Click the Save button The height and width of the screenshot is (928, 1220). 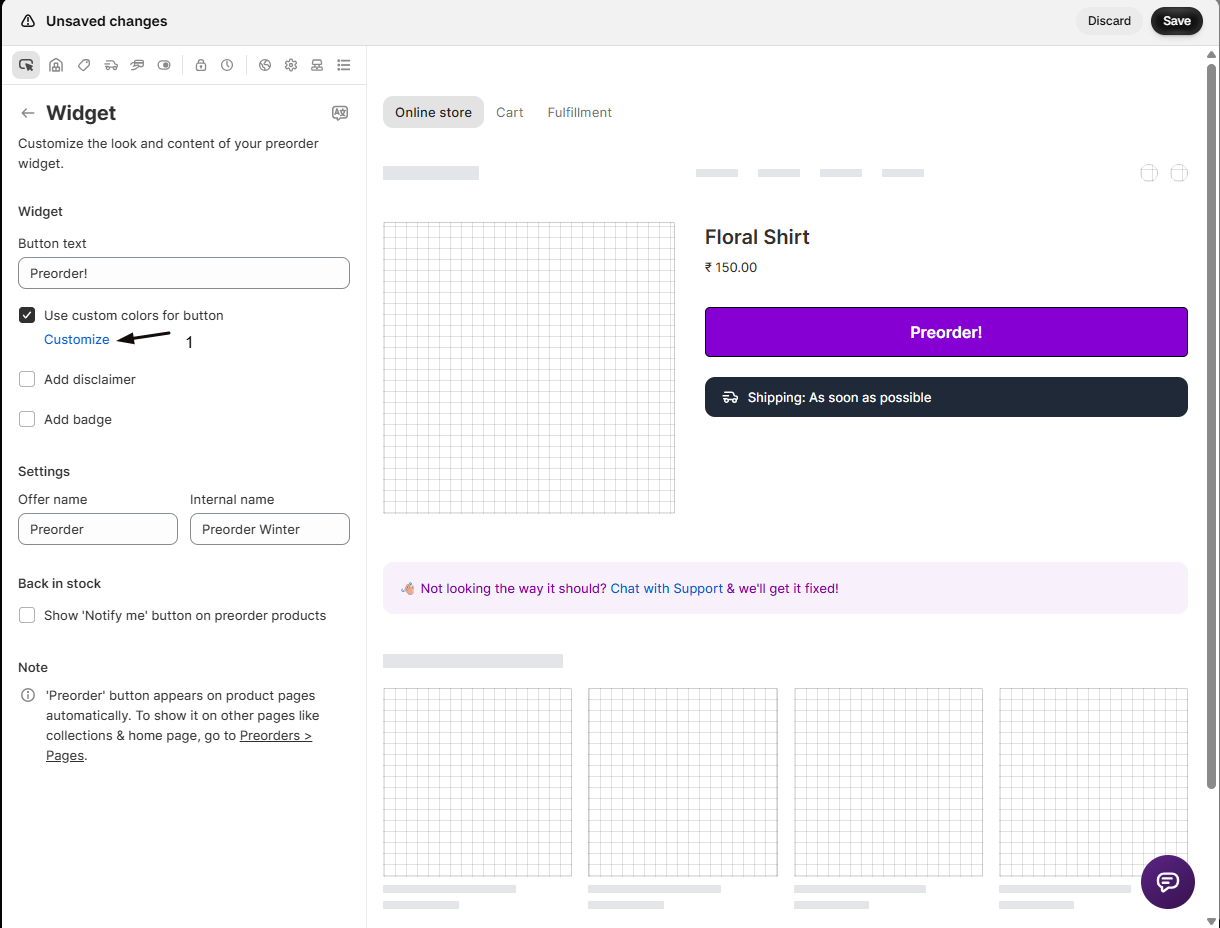(x=1177, y=21)
